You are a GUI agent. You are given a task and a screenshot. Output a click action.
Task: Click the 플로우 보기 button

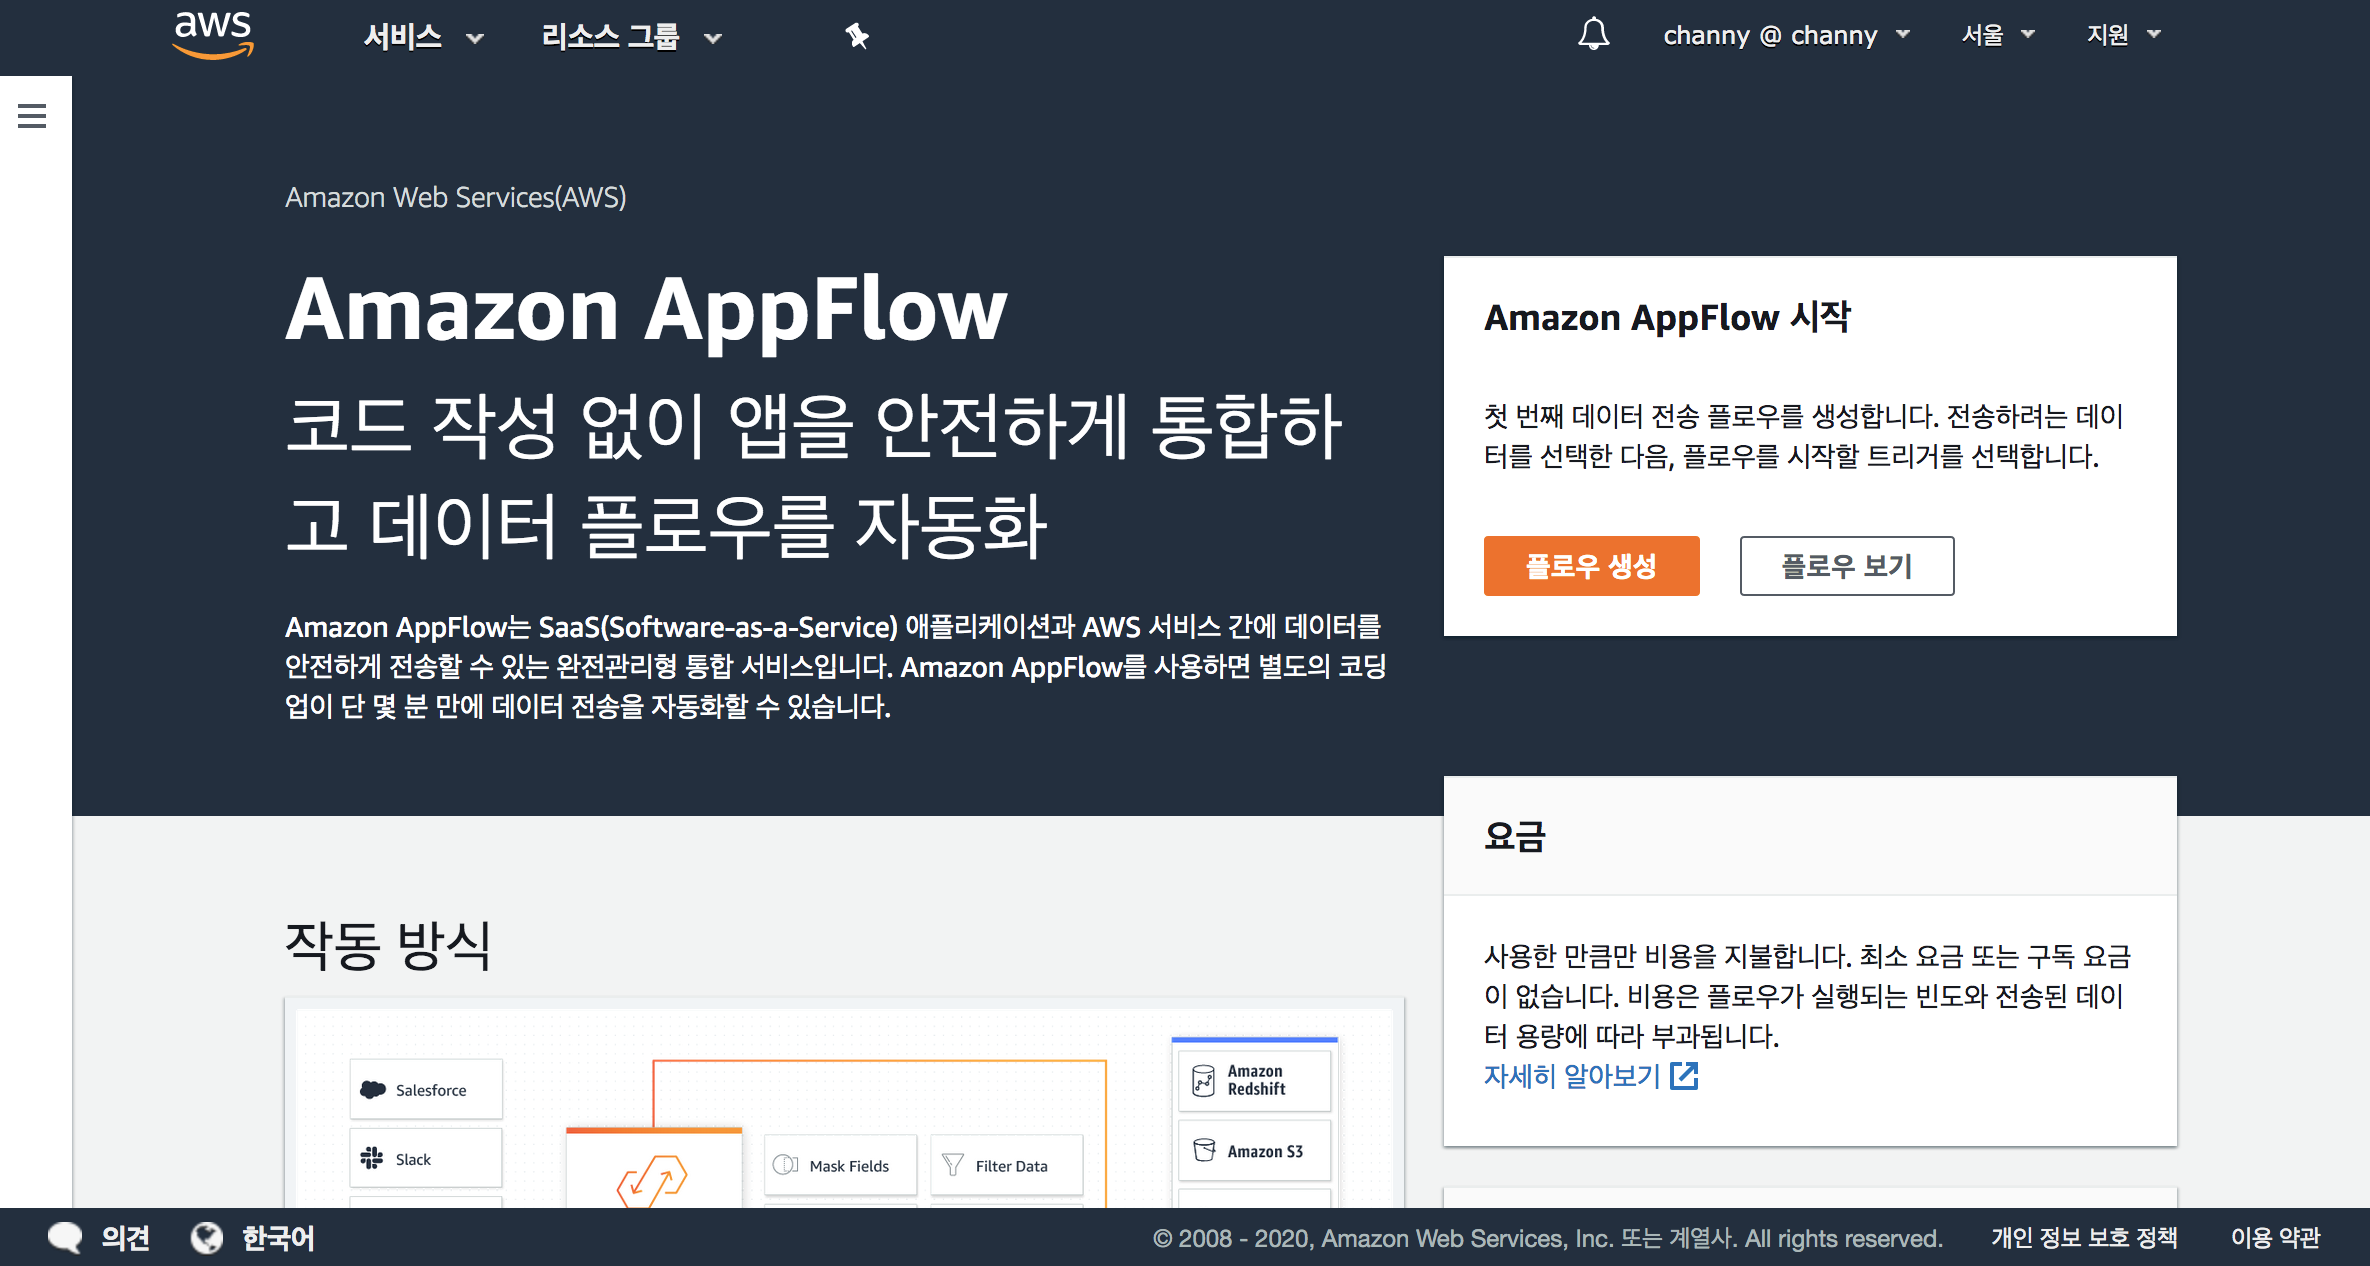[1846, 566]
